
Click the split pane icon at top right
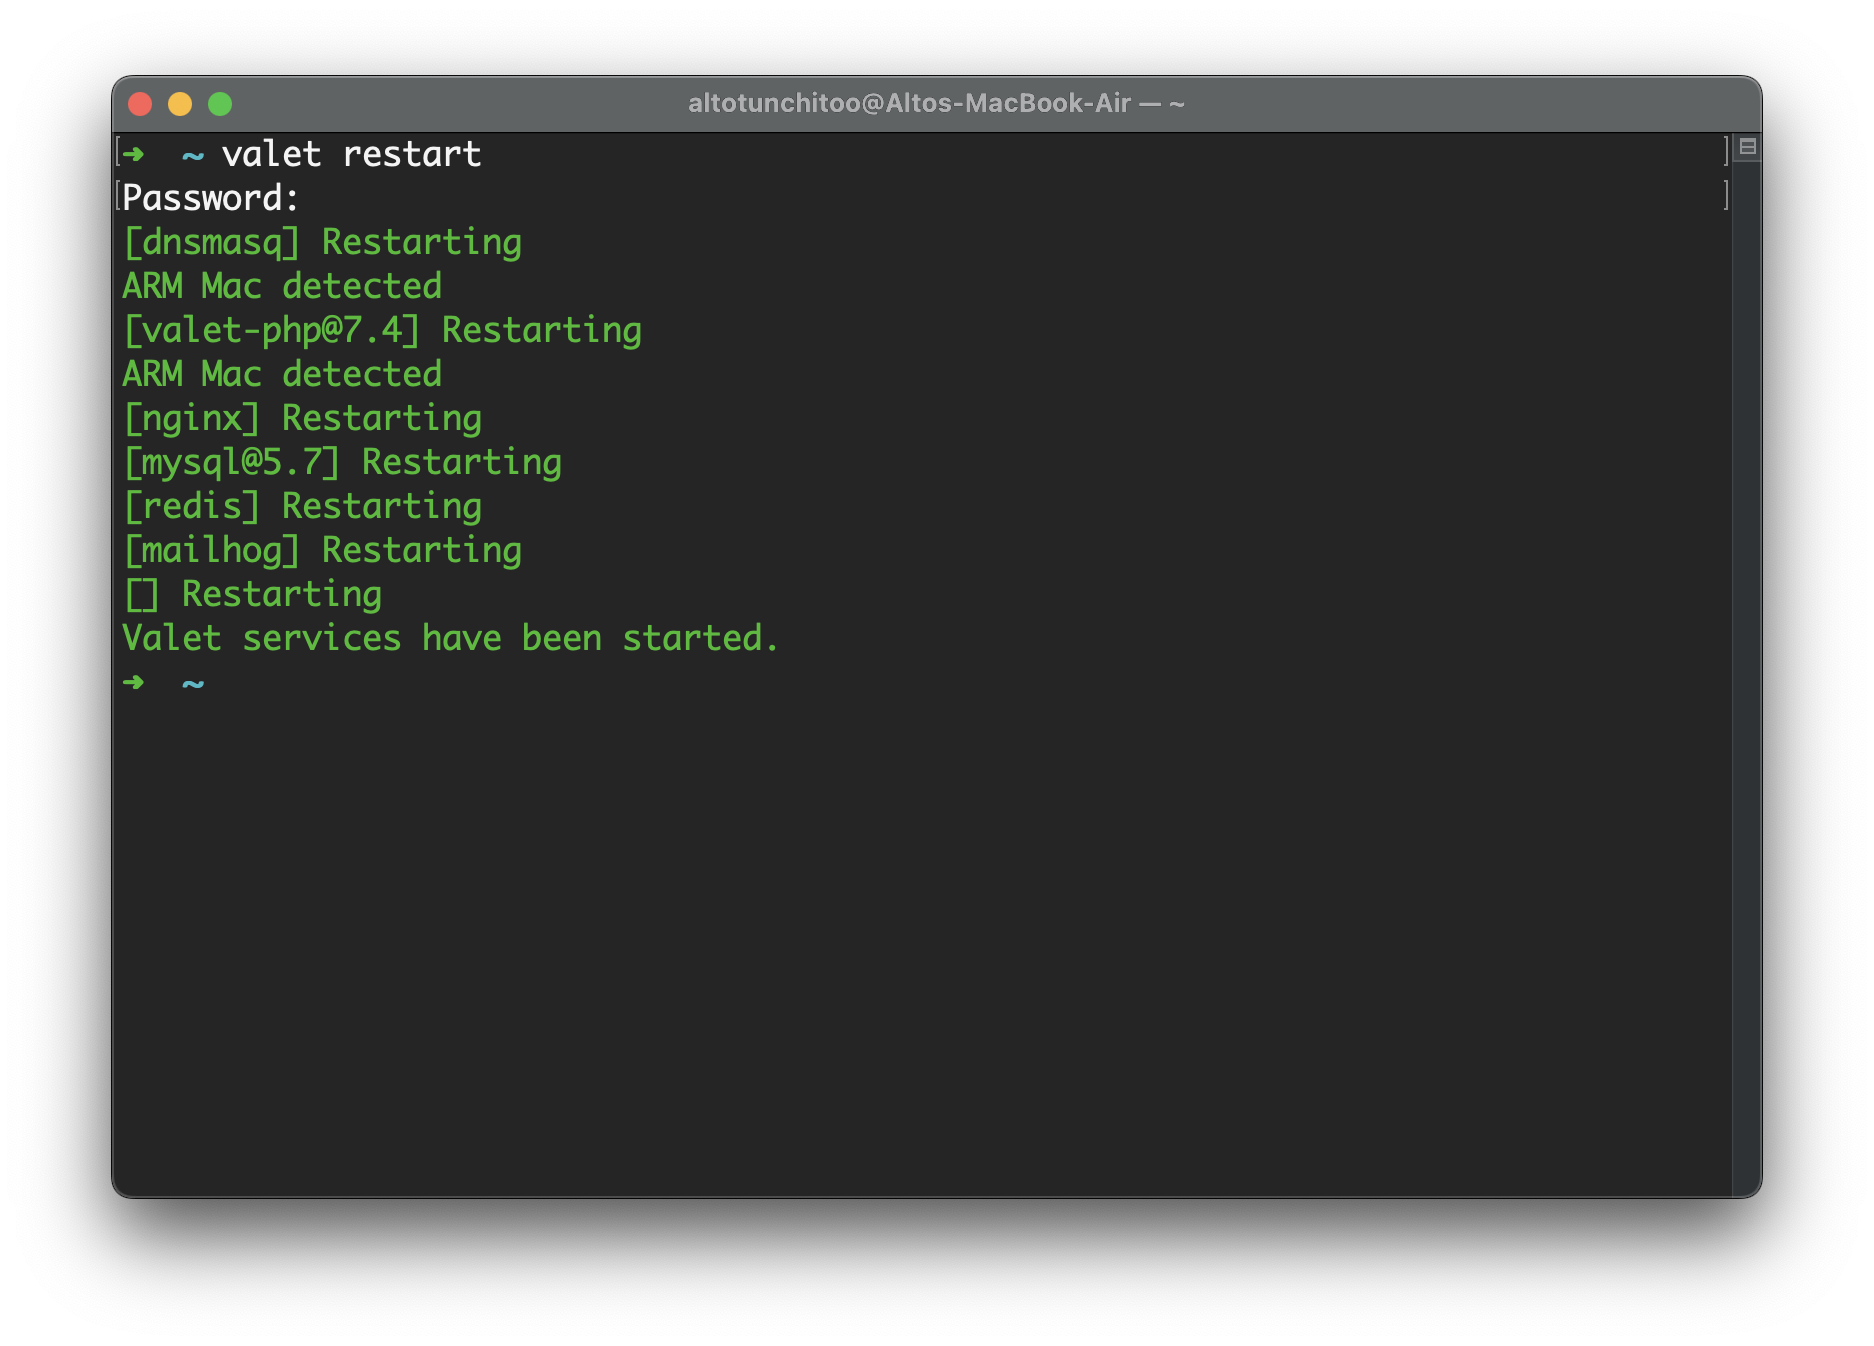pyautogui.click(x=1747, y=147)
